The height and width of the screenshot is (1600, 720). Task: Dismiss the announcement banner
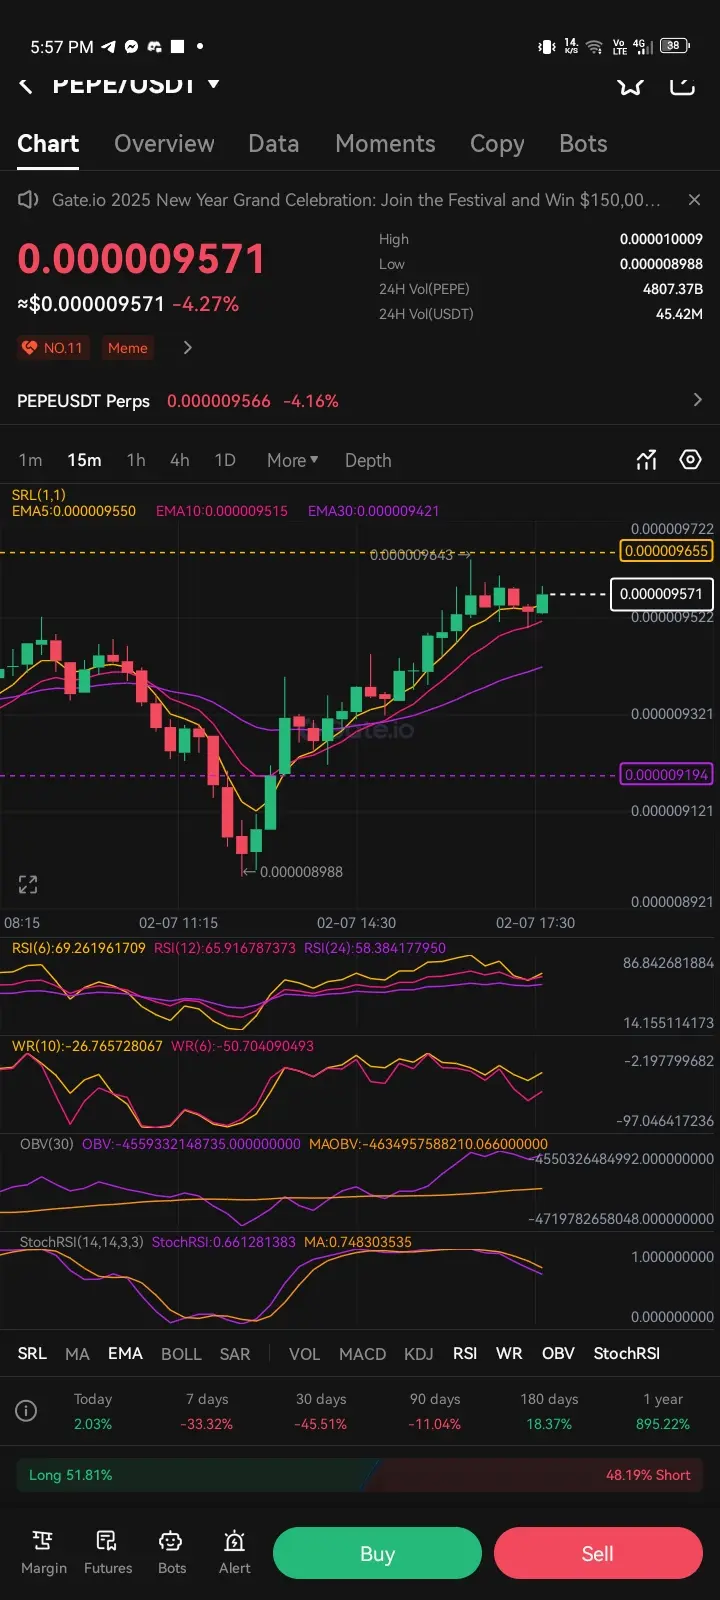(694, 200)
